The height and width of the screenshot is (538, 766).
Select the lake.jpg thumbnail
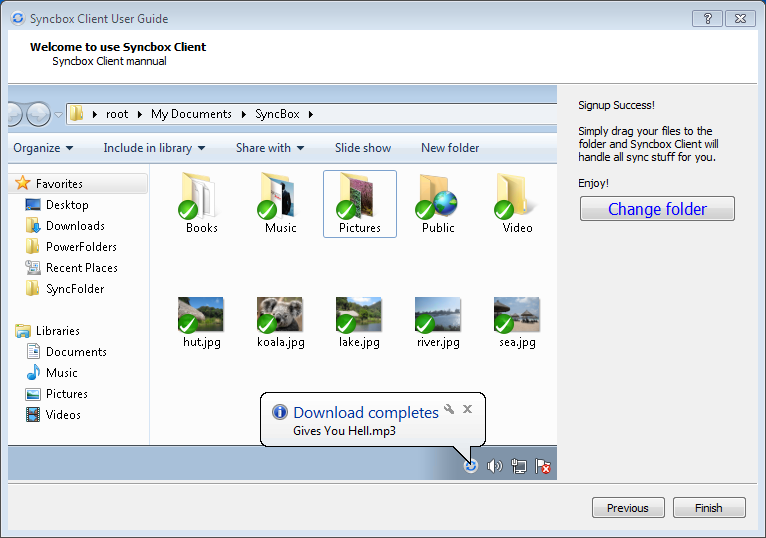(359, 315)
